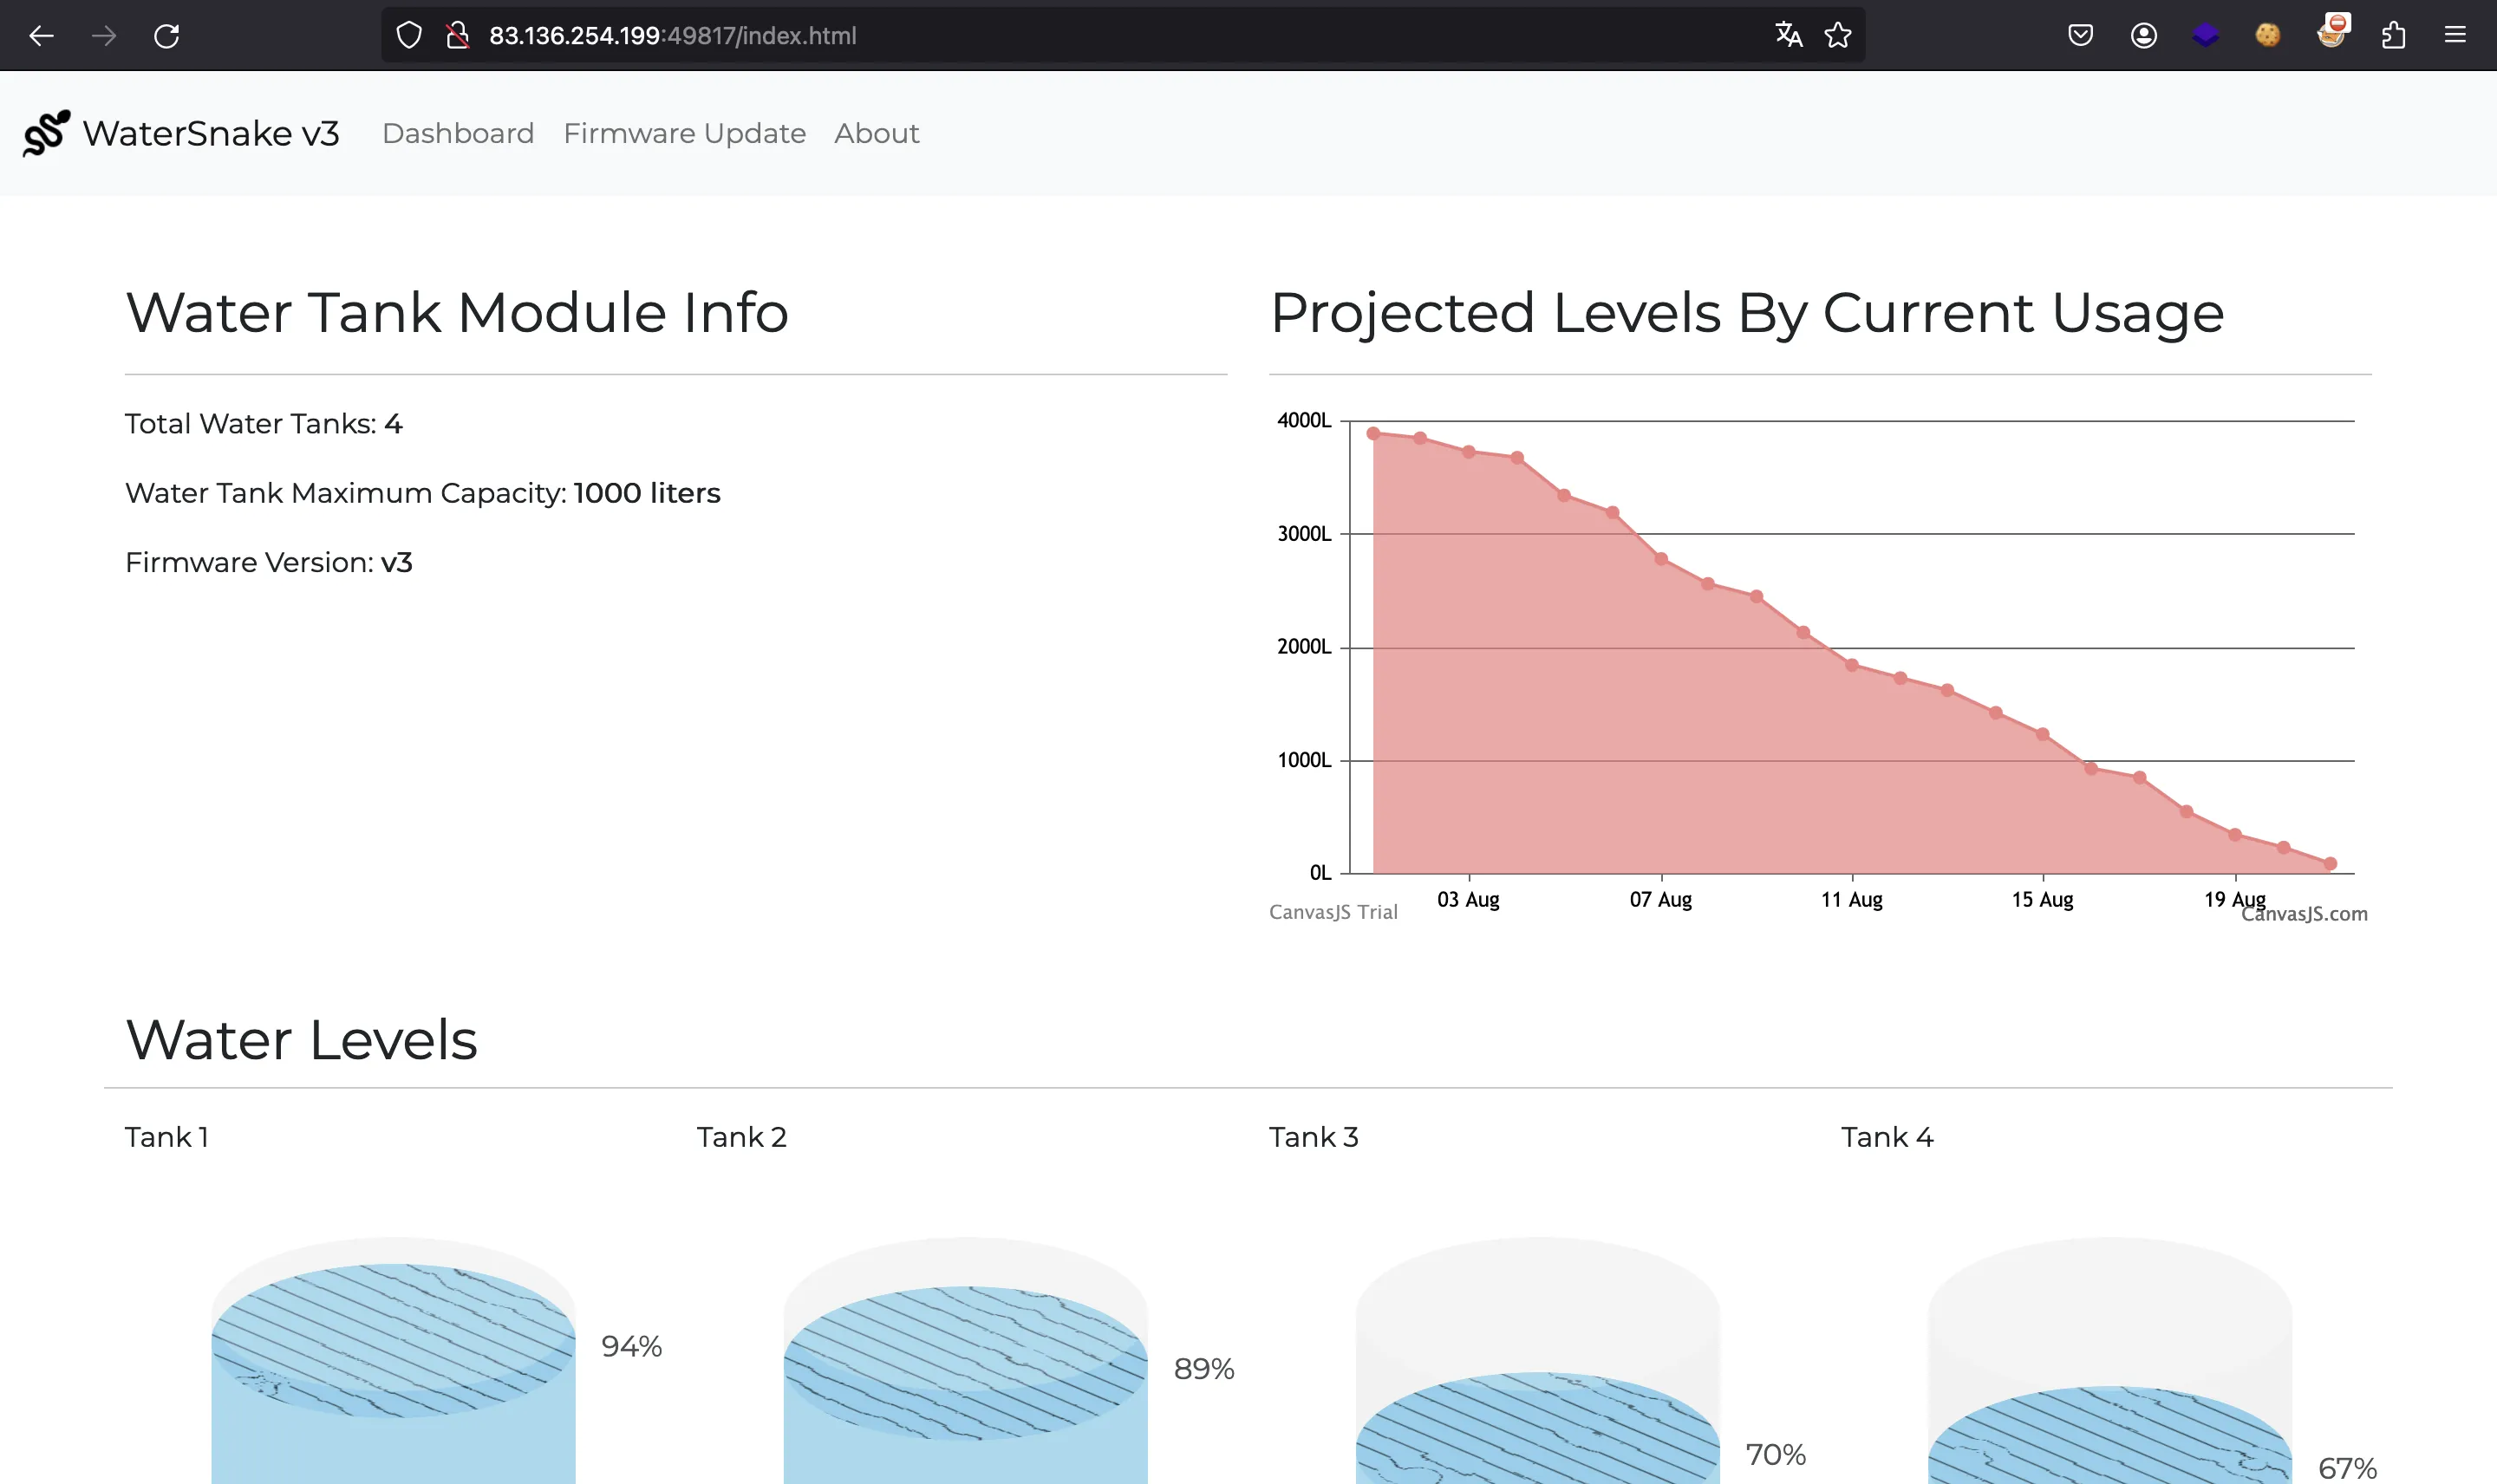Click the 3000L axis label
Screen dimensions: 2497x1484
pyautogui.click(x=1304, y=534)
